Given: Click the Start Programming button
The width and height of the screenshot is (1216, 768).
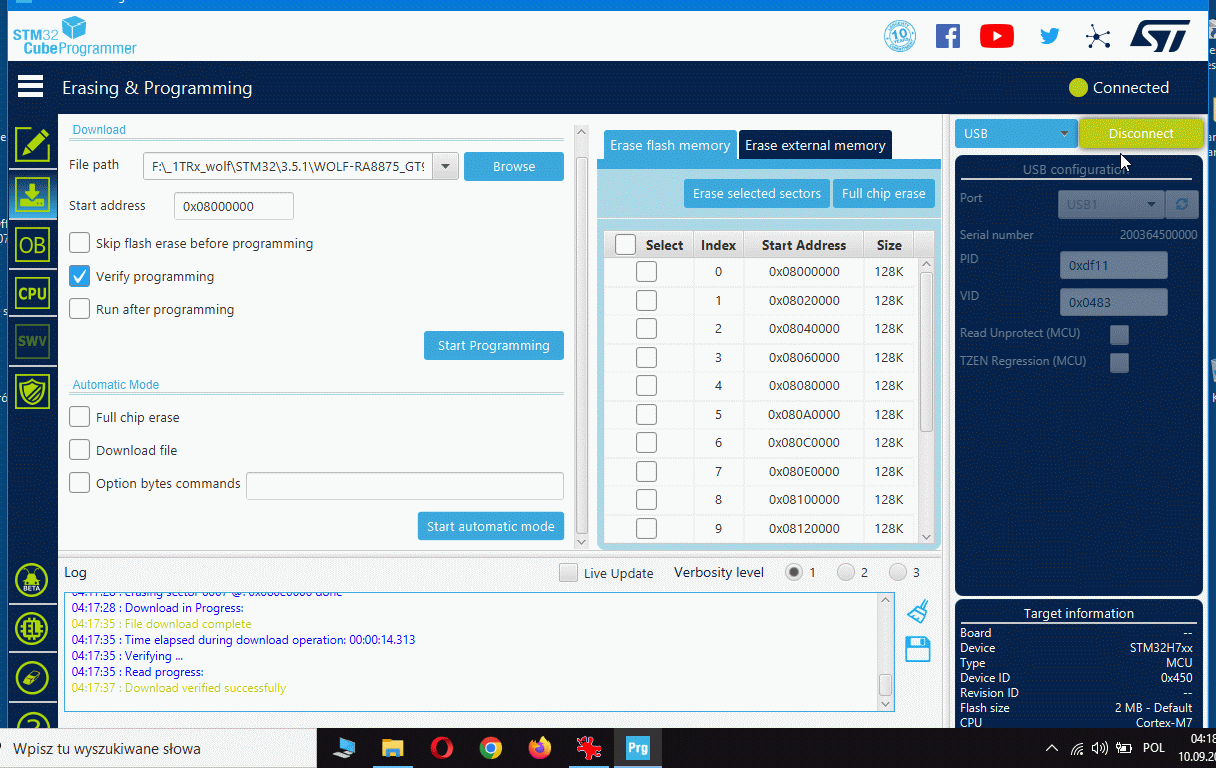Looking at the screenshot, I should click(493, 345).
